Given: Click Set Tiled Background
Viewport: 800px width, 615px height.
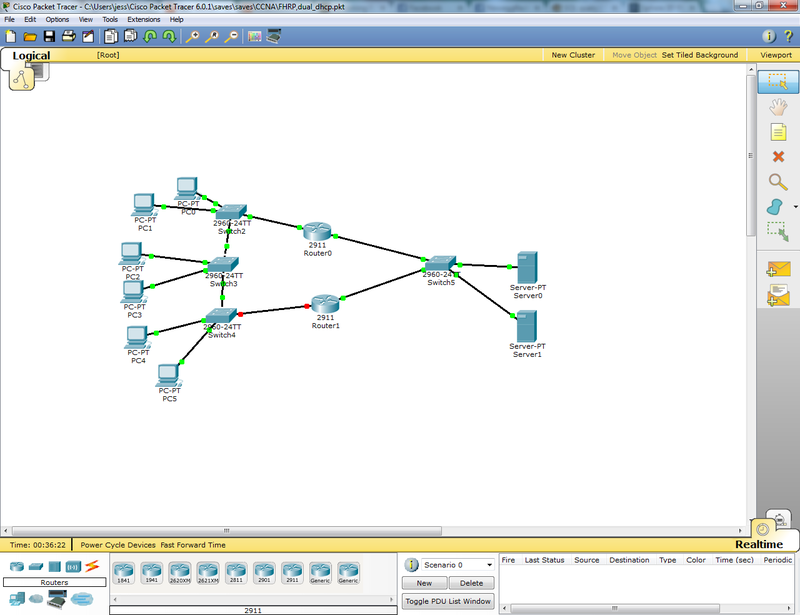Looking at the screenshot, I should (x=699, y=55).
